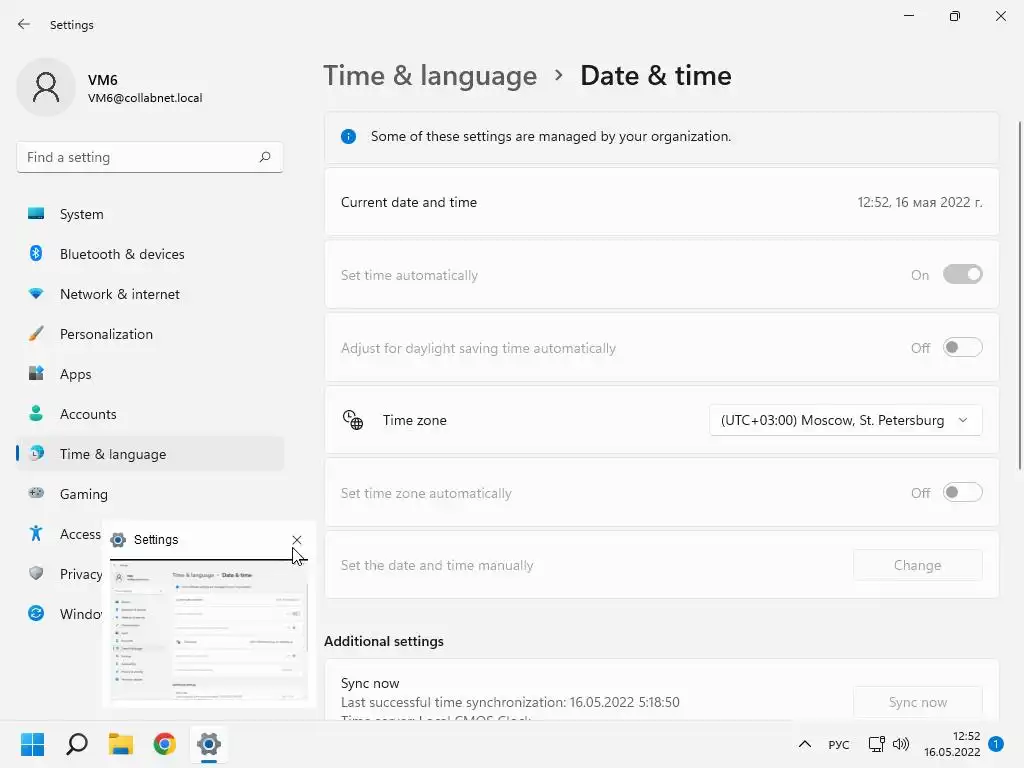Viewport: 1024px width, 768px height.
Task: Click the Settings gear on taskbar
Action: (x=209, y=744)
